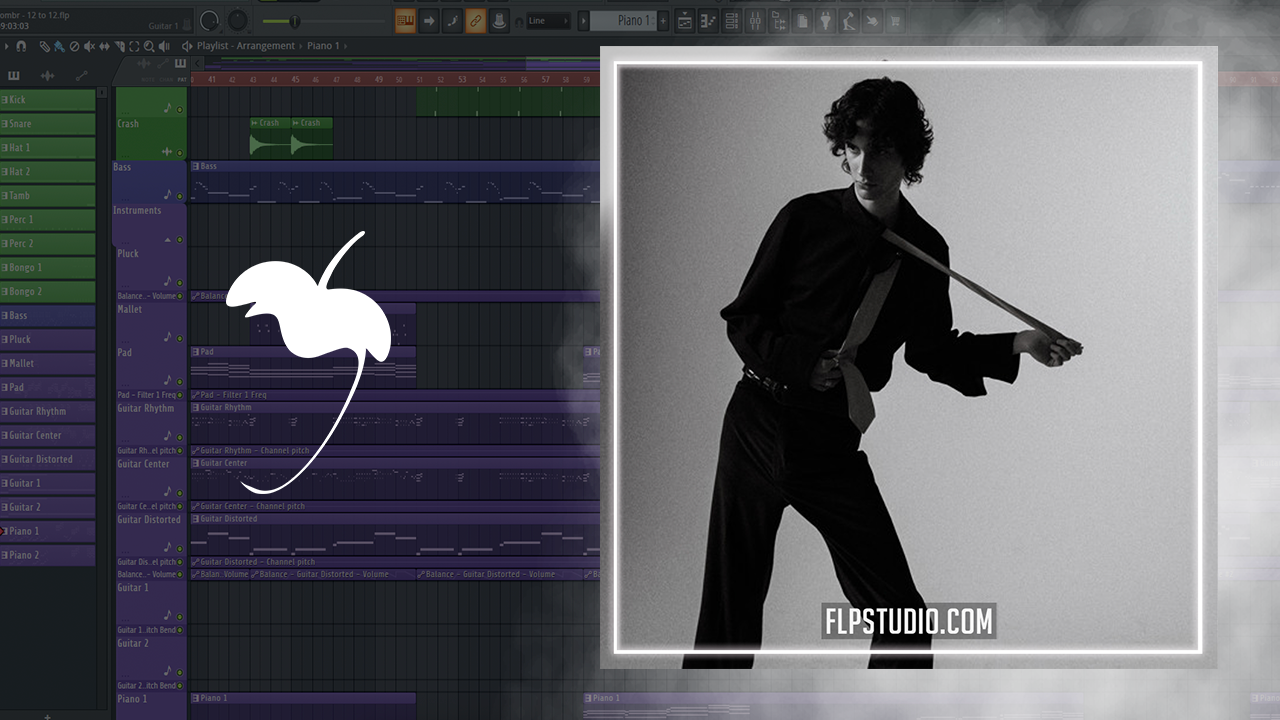Toggle the link to controller button
Viewport: 1280px width, 720px height.
(x=476, y=21)
